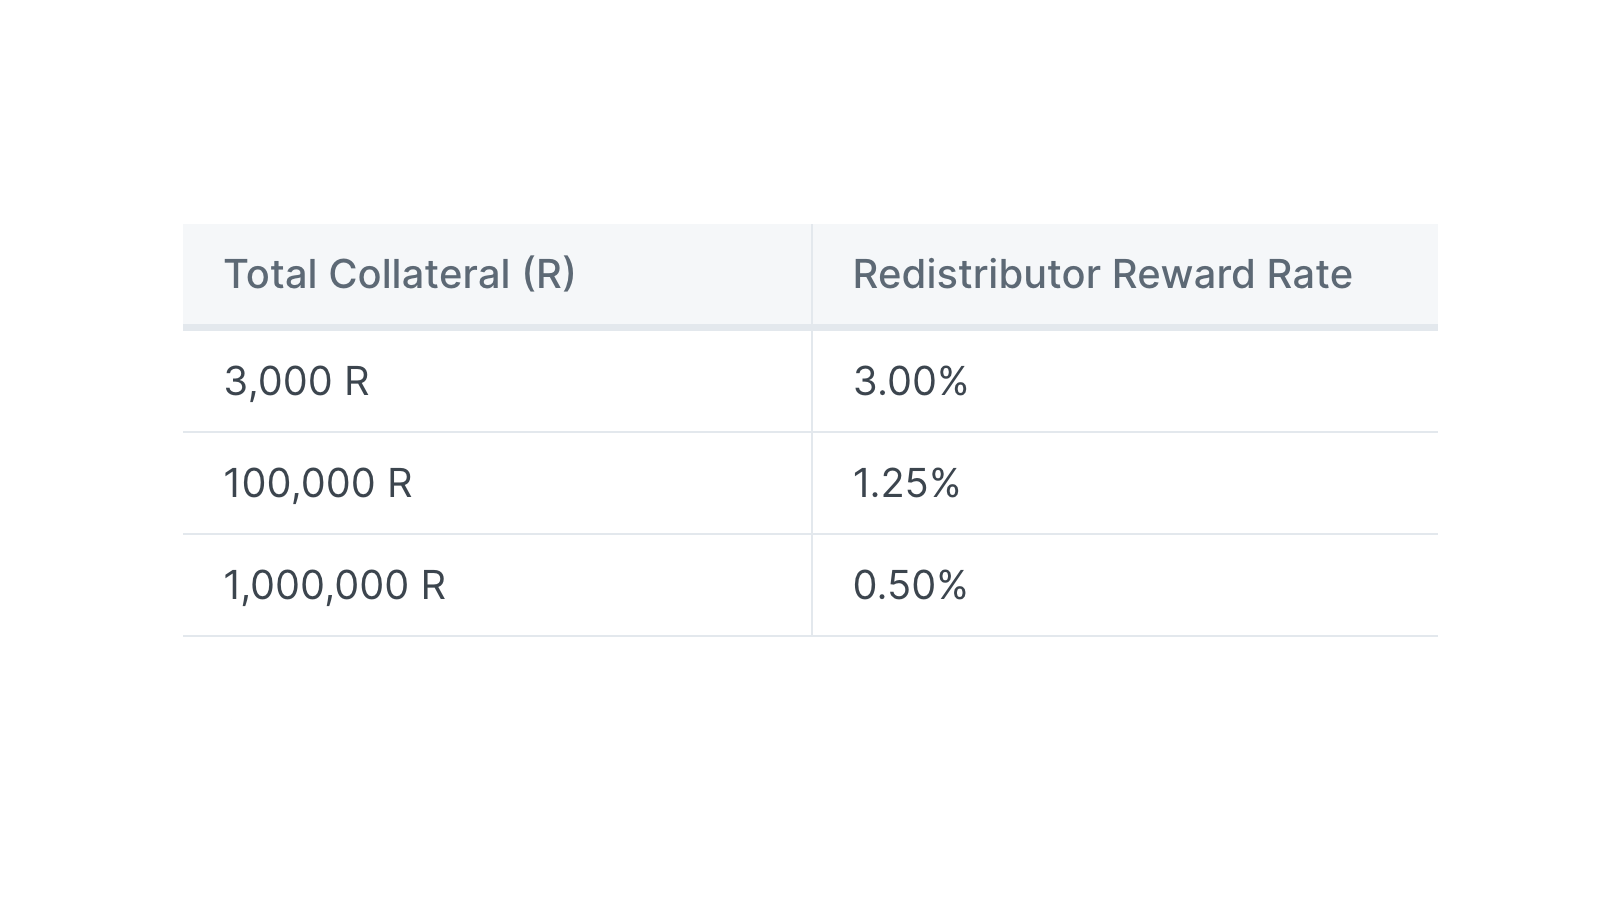Click the percent sign after 0.50
The height and width of the screenshot is (900, 1600).
(953, 586)
